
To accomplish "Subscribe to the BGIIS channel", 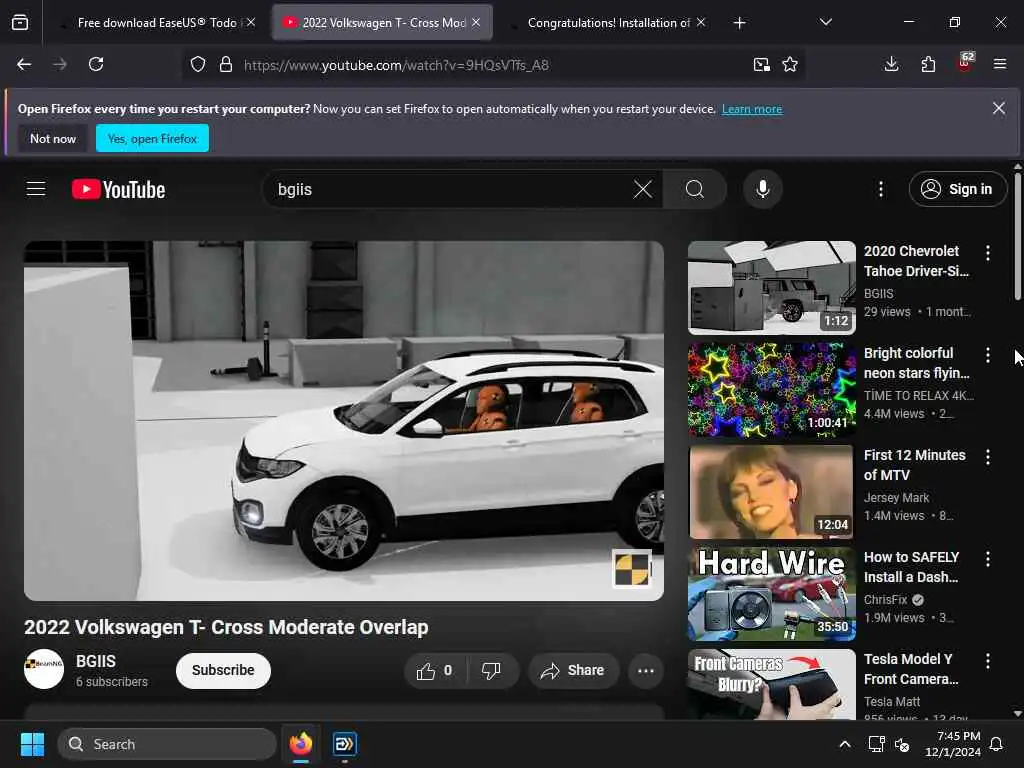I will pyautogui.click(x=223, y=671).
